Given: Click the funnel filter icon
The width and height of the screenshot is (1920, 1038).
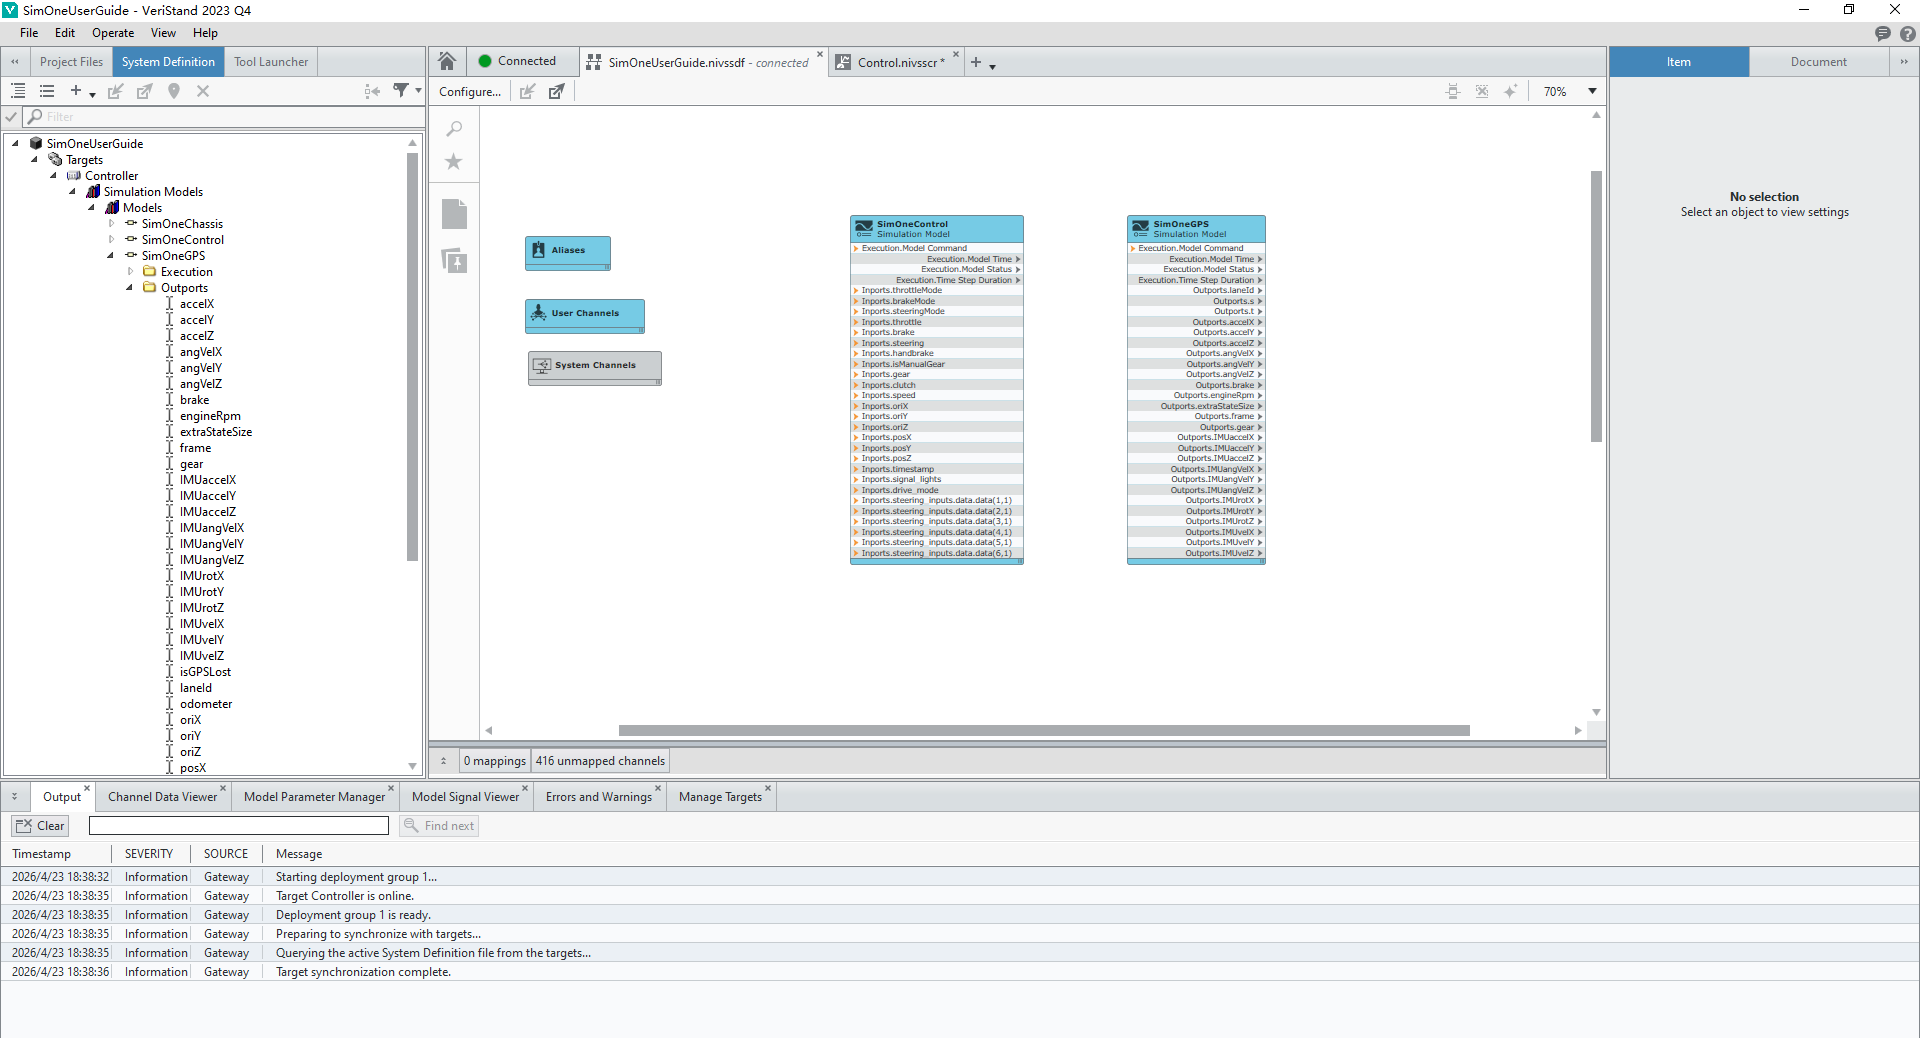Looking at the screenshot, I should tap(401, 90).
